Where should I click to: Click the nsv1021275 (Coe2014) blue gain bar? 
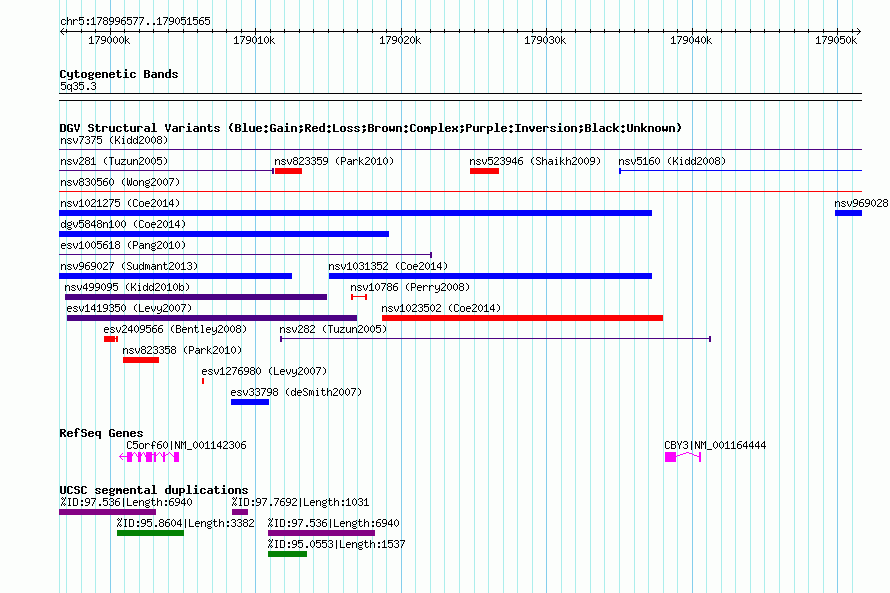355,213
